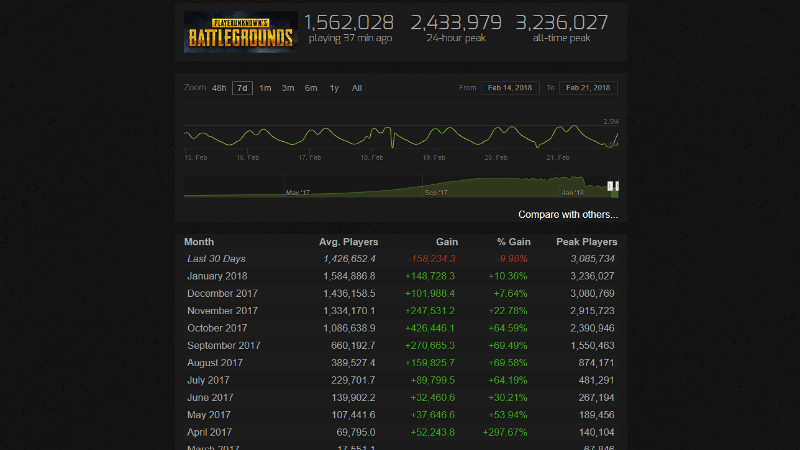800x450 pixels.
Task: Click the From date field Feb 14, 2018
Action: click(x=510, y=88)
